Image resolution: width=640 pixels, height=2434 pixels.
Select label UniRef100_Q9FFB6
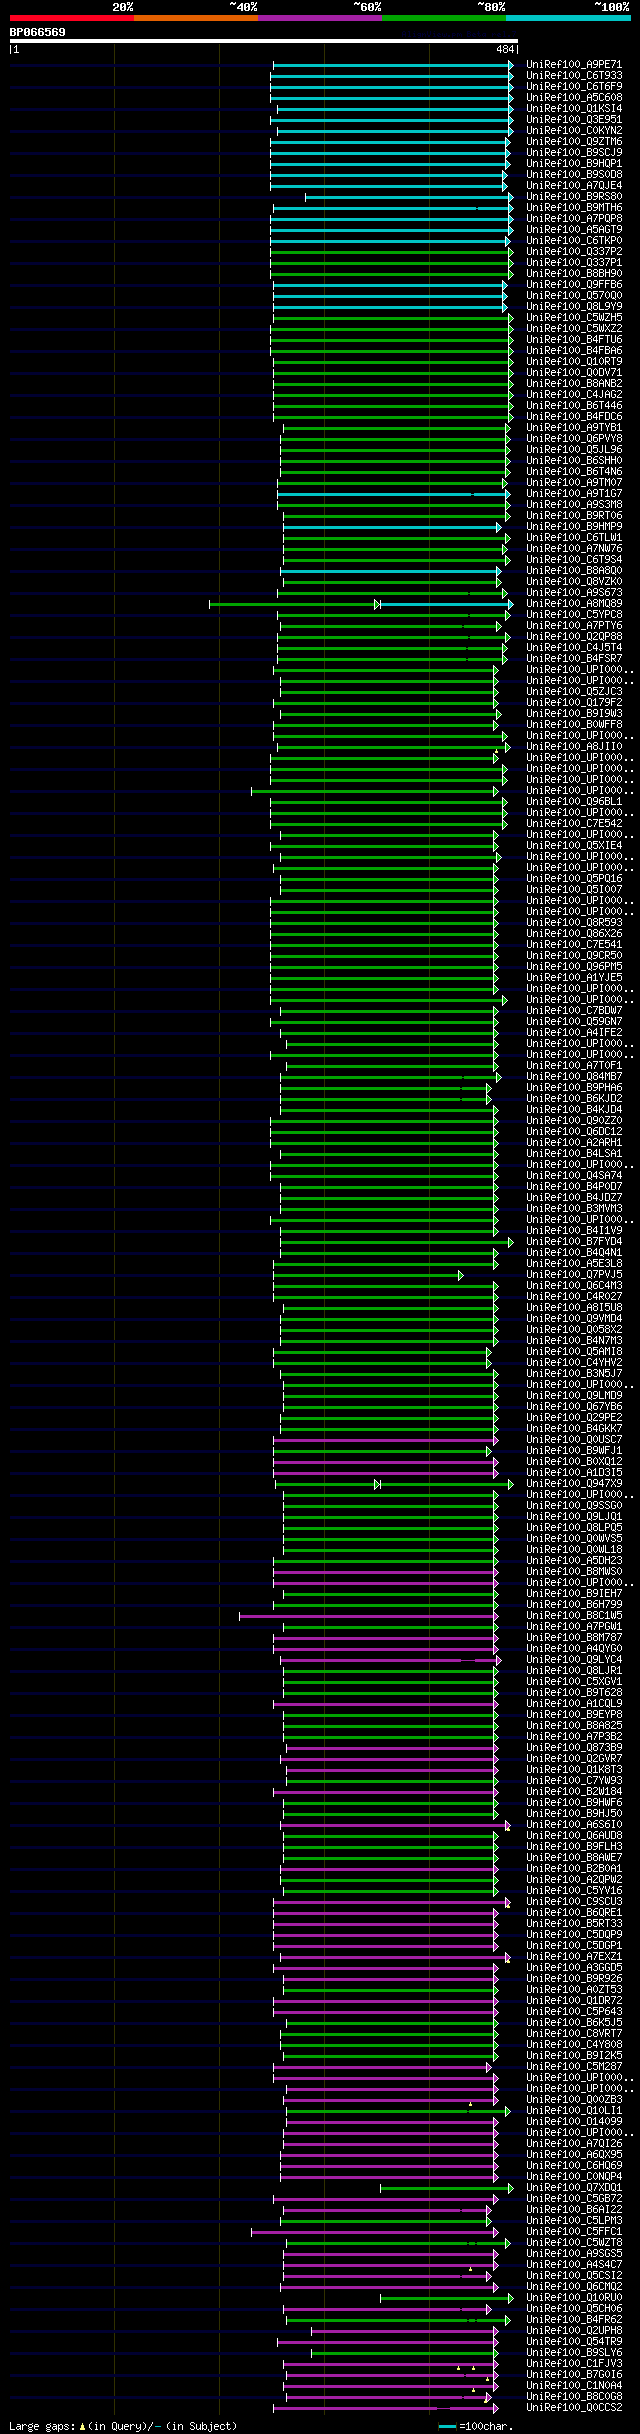click(x=574, y=284)
